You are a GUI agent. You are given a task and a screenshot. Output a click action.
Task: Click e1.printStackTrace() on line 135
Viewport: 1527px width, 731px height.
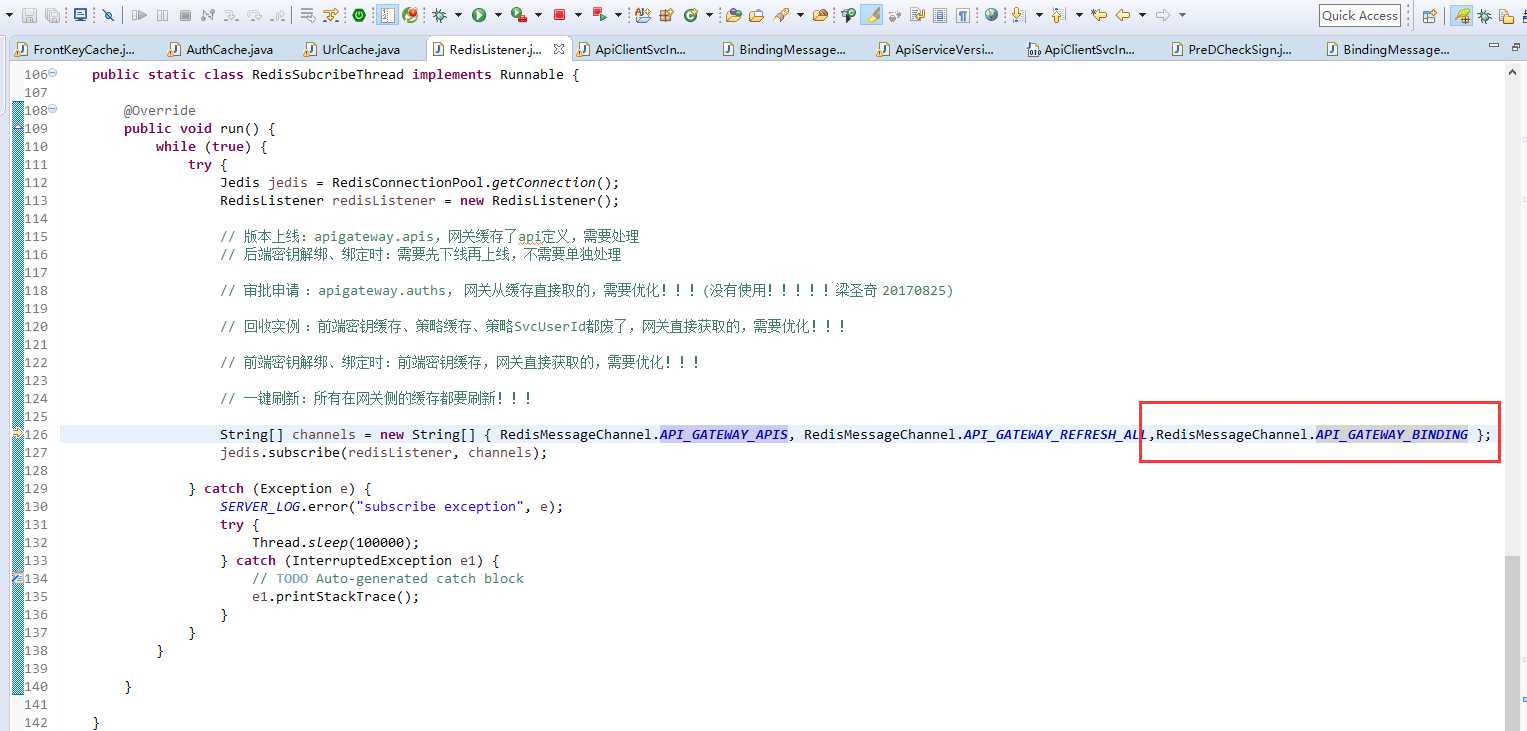click(336, 596)
